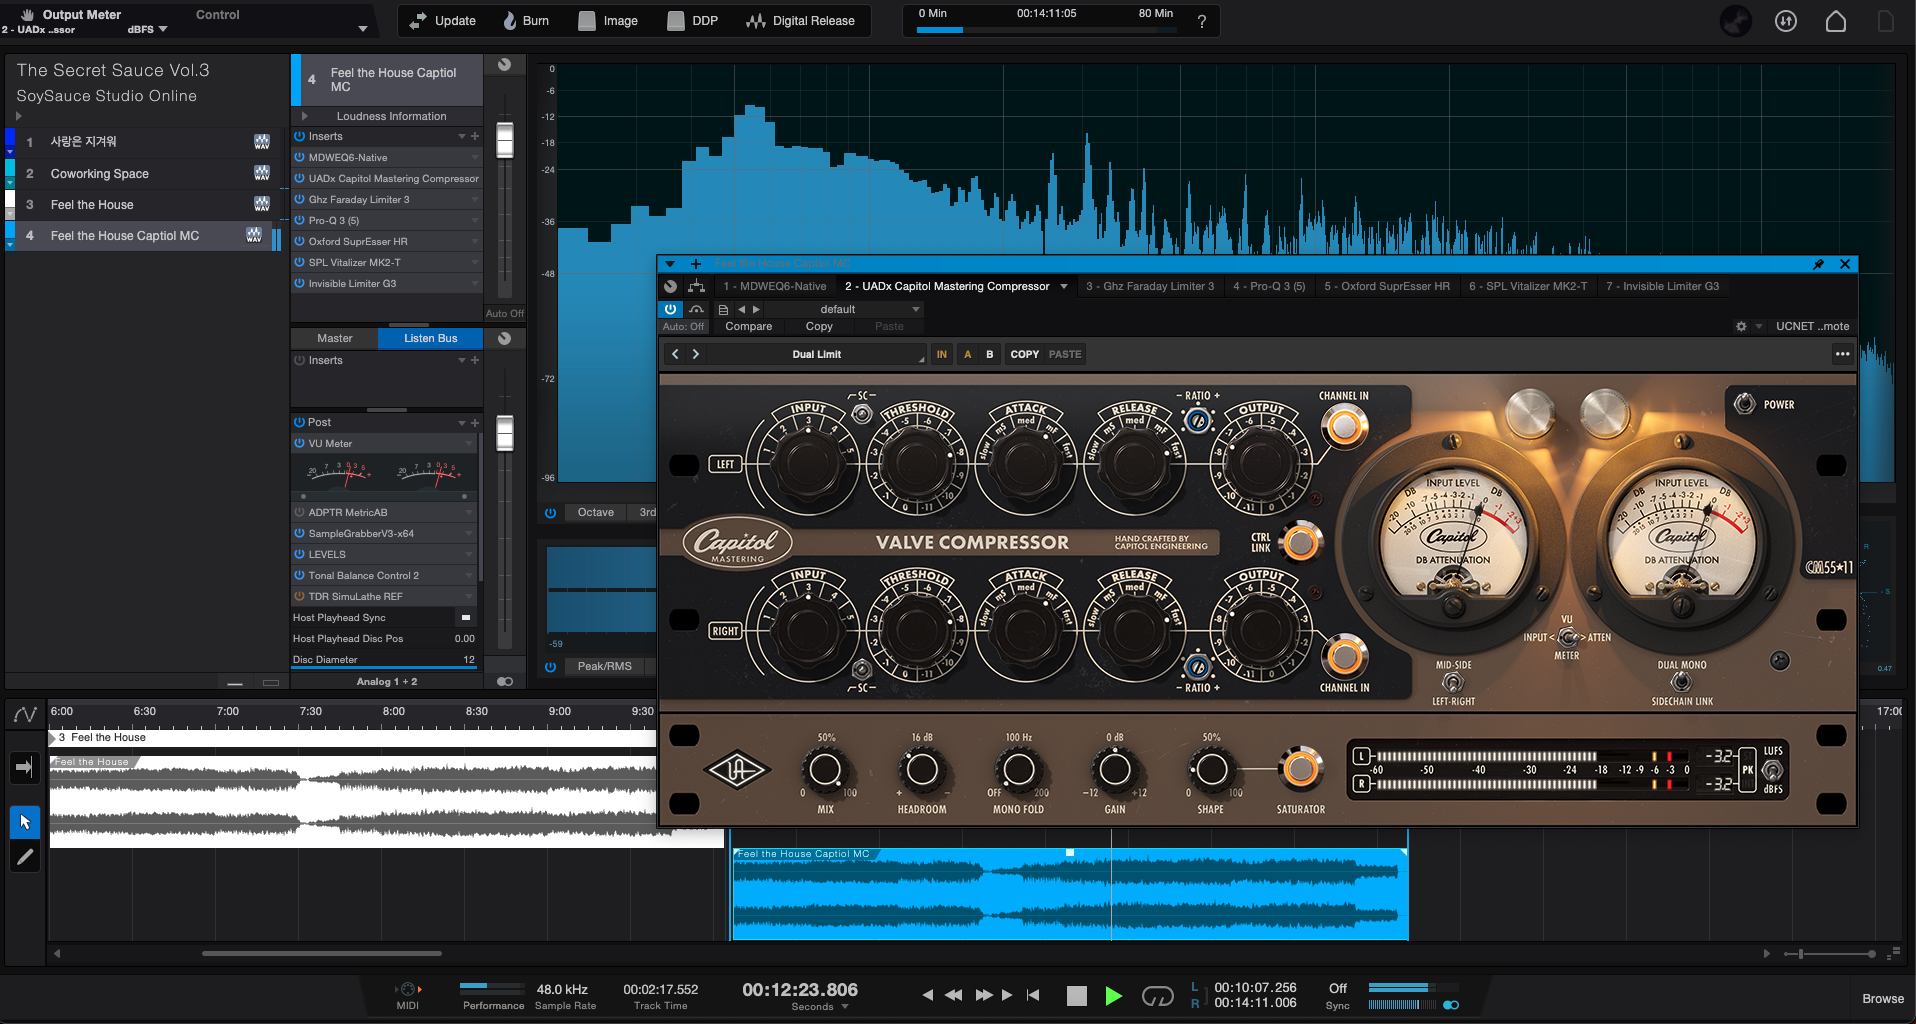Click the DDP export icon

(x=676, y=20)
